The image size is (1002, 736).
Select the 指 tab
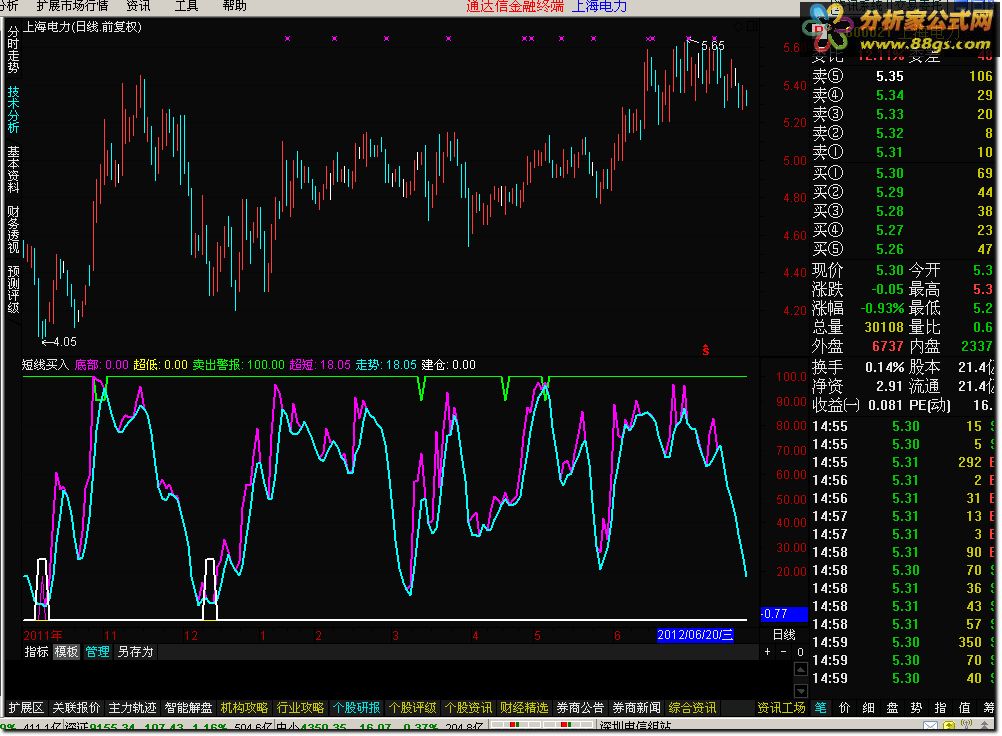(941, 708)
